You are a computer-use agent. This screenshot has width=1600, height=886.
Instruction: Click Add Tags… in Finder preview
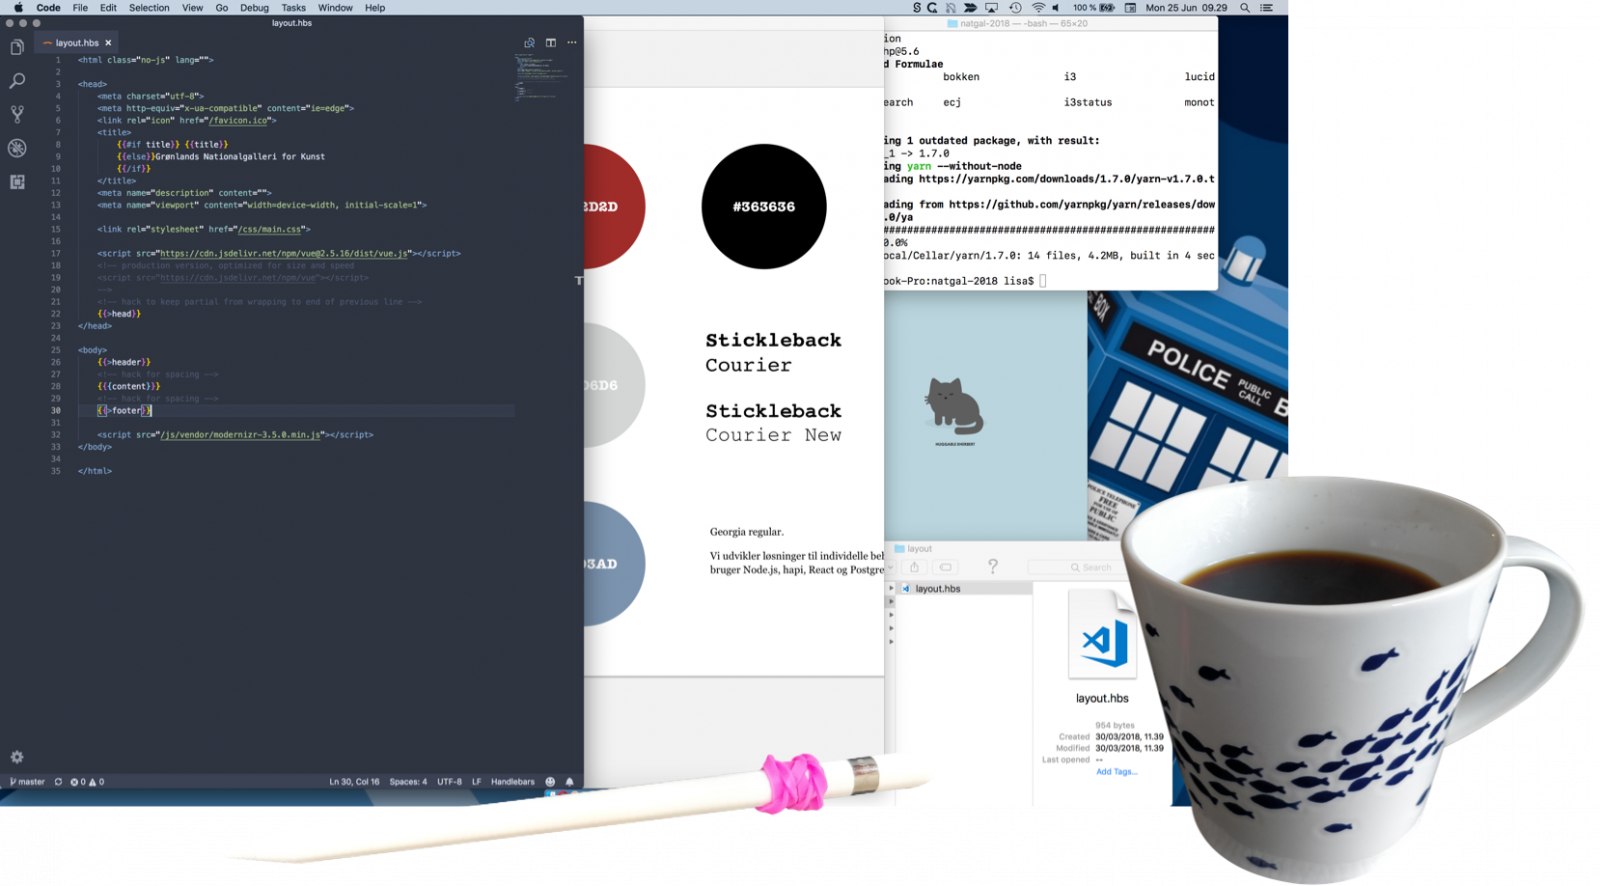(x=1116, y=772)
